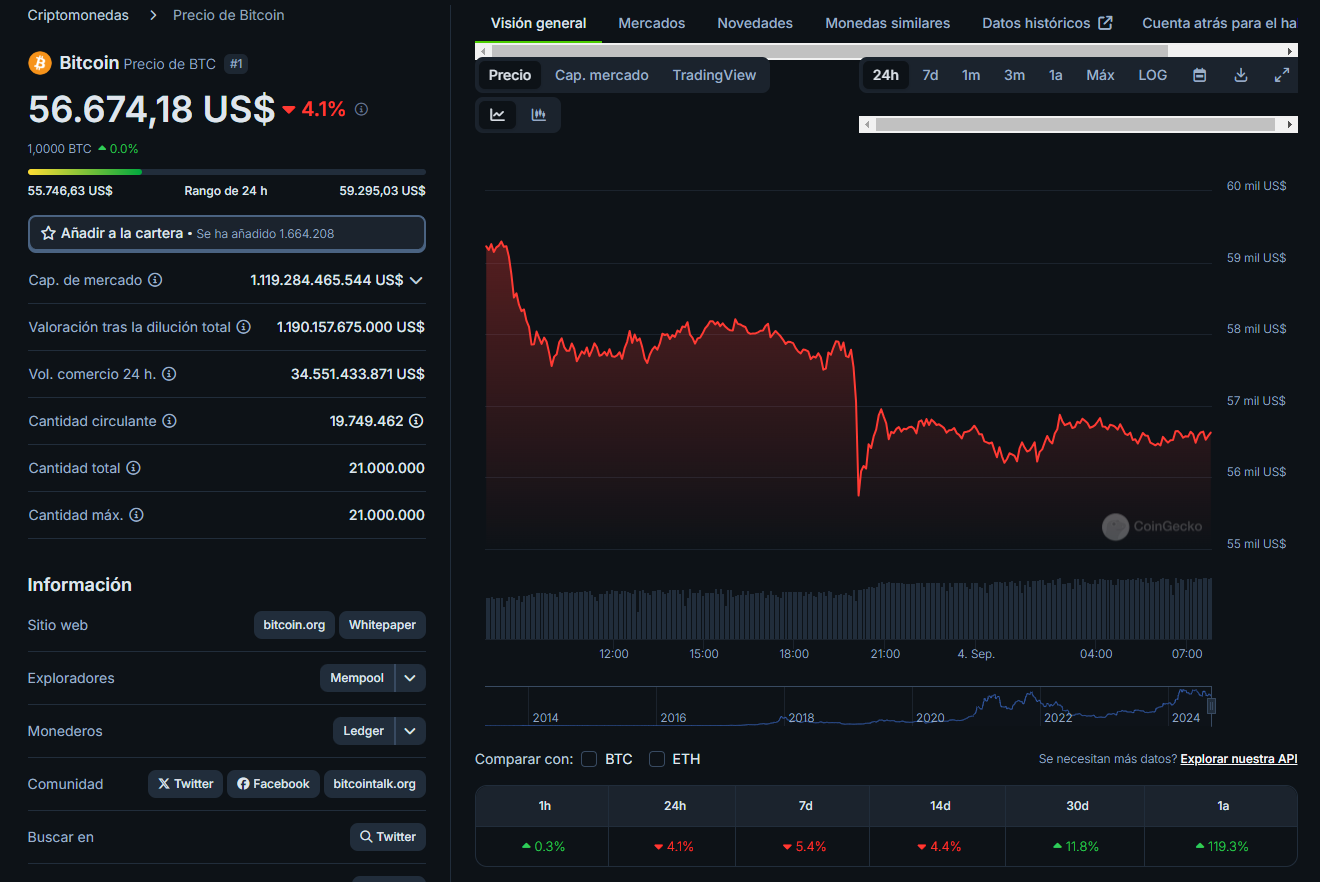Image resolution: width=1320 pixels, height=882 pixels.
Task: Click the star icon in Añadir a la cartera
Action: [48, 233]
